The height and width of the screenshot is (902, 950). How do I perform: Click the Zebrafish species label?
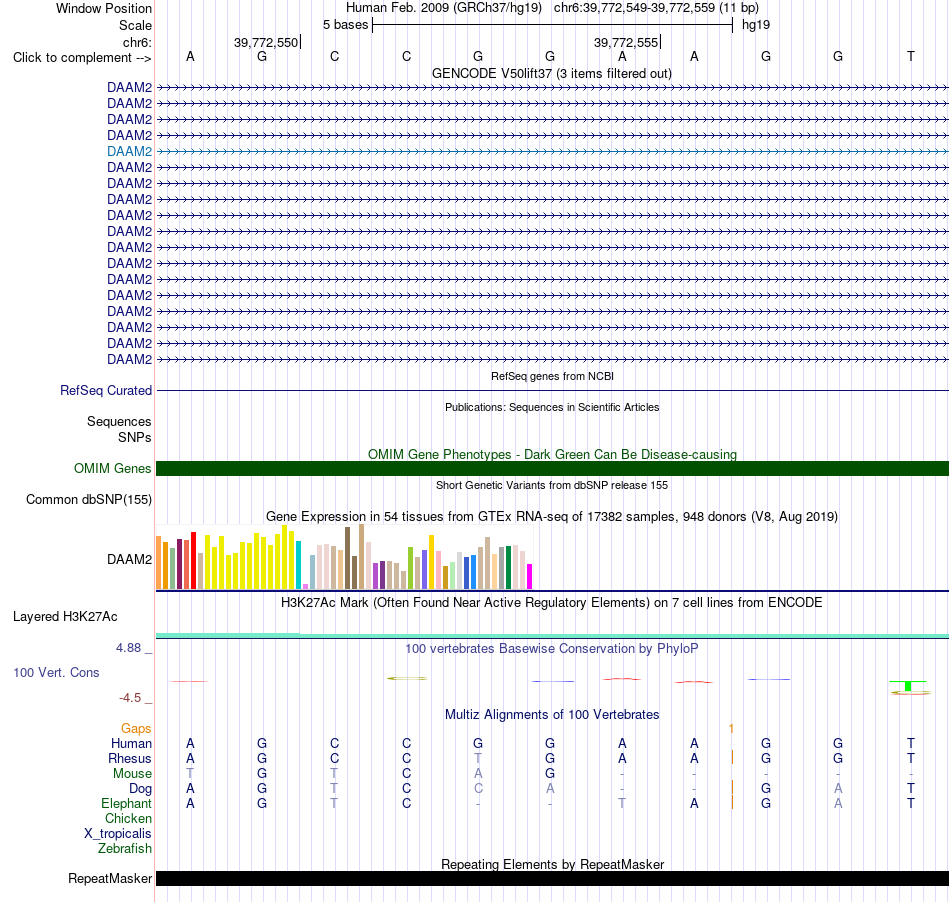[x=125, y=849]
